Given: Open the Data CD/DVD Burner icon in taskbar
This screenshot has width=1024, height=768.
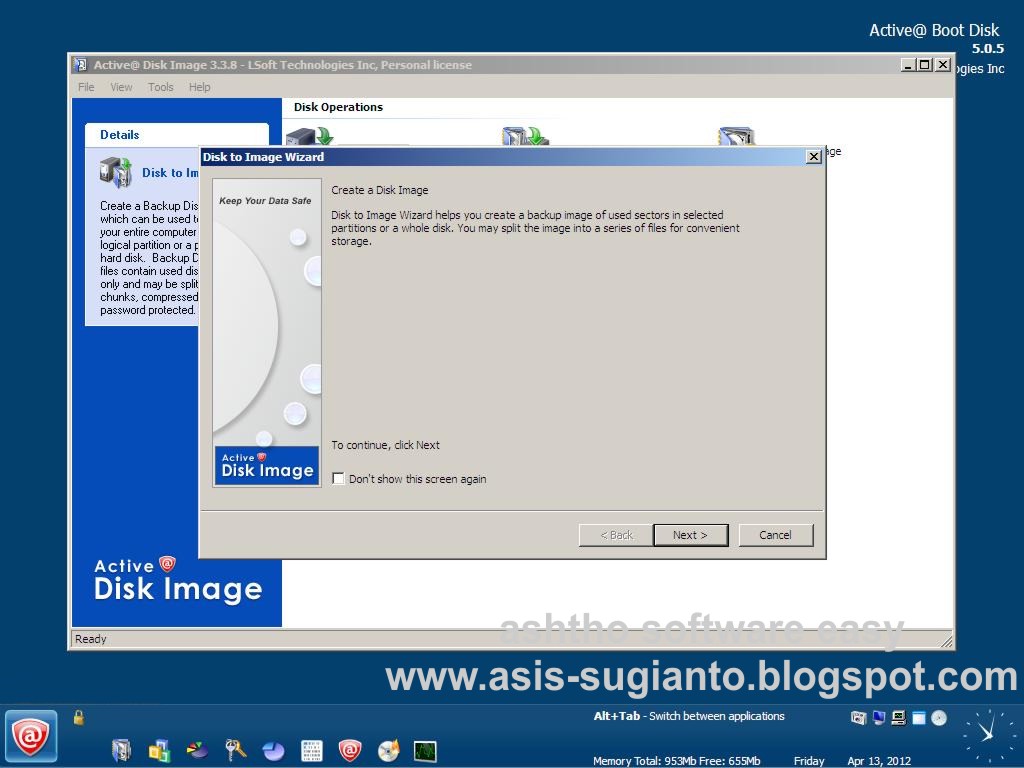Looking at the screenshot, I should click(x=388, y=750).
